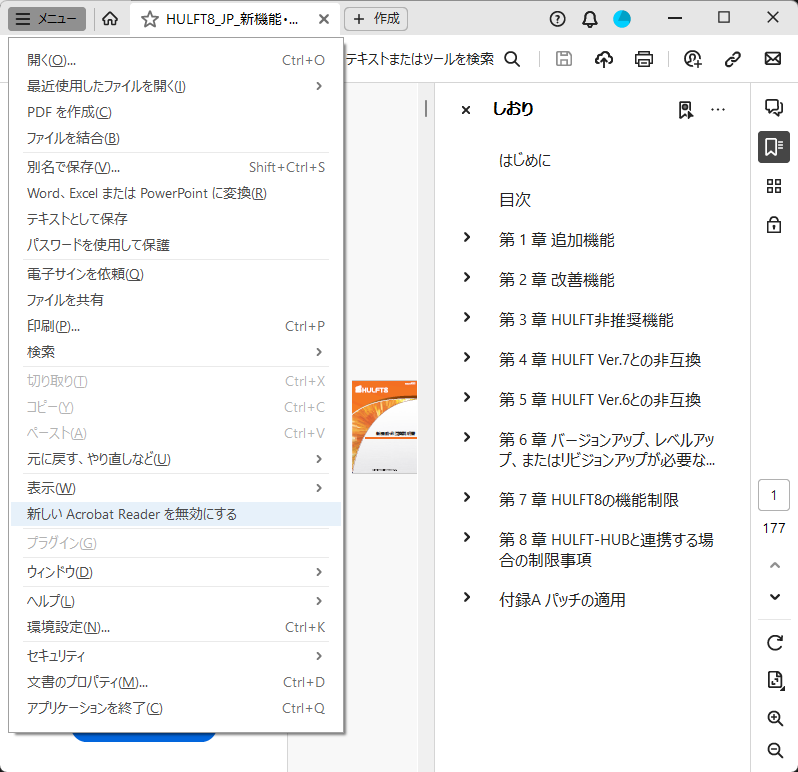798x772 pixels.
Task: Open the 検索 submenu
Action: pyautogui.click(x=176, y=352)
